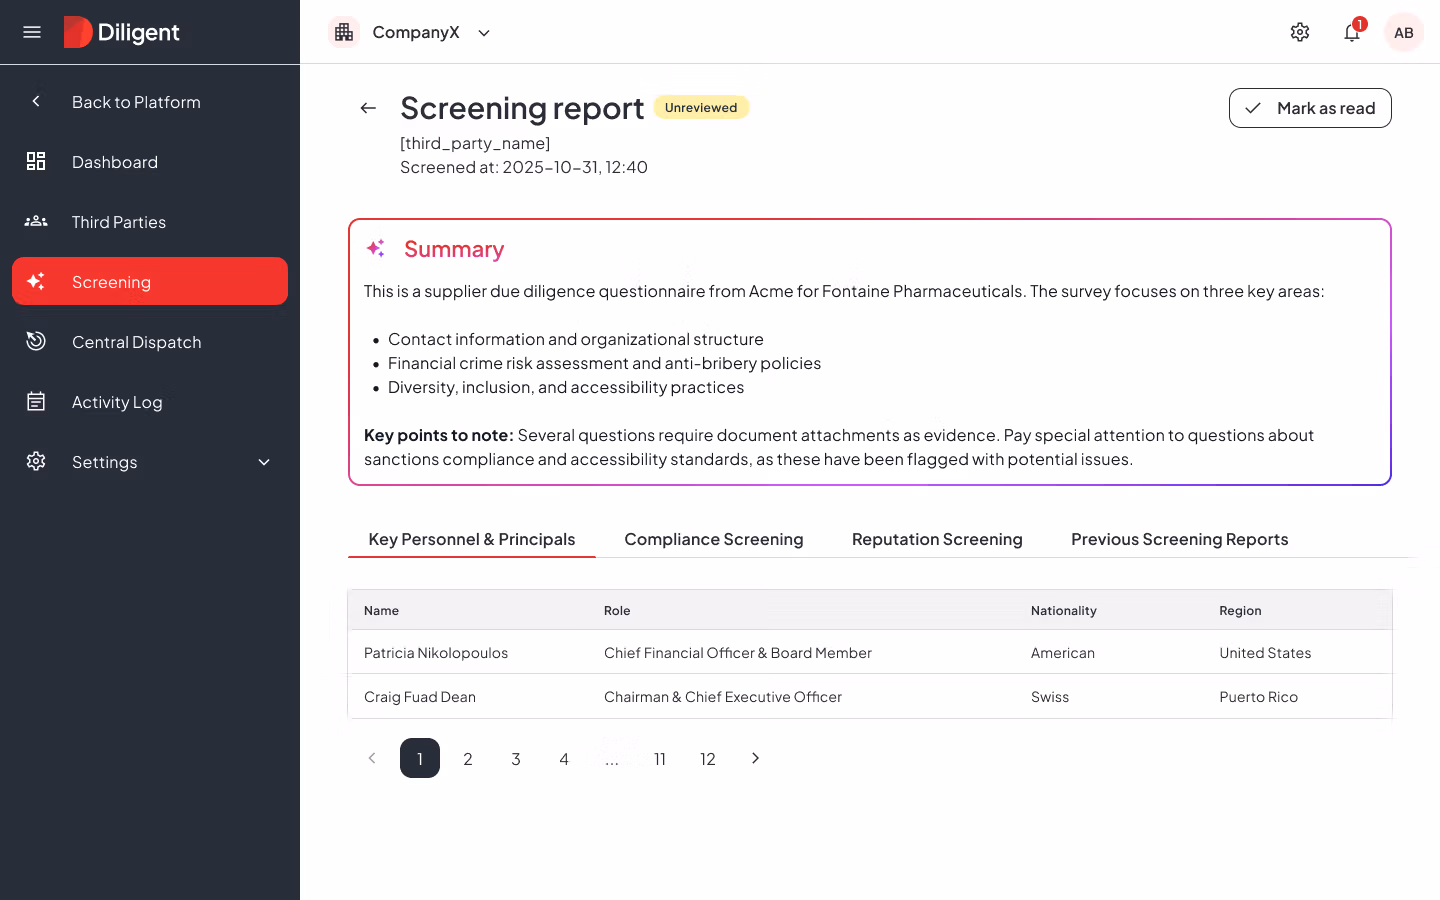The image size is (1440, 900).
Task: Select page 11 in pagination
Action: pos(660,758)
